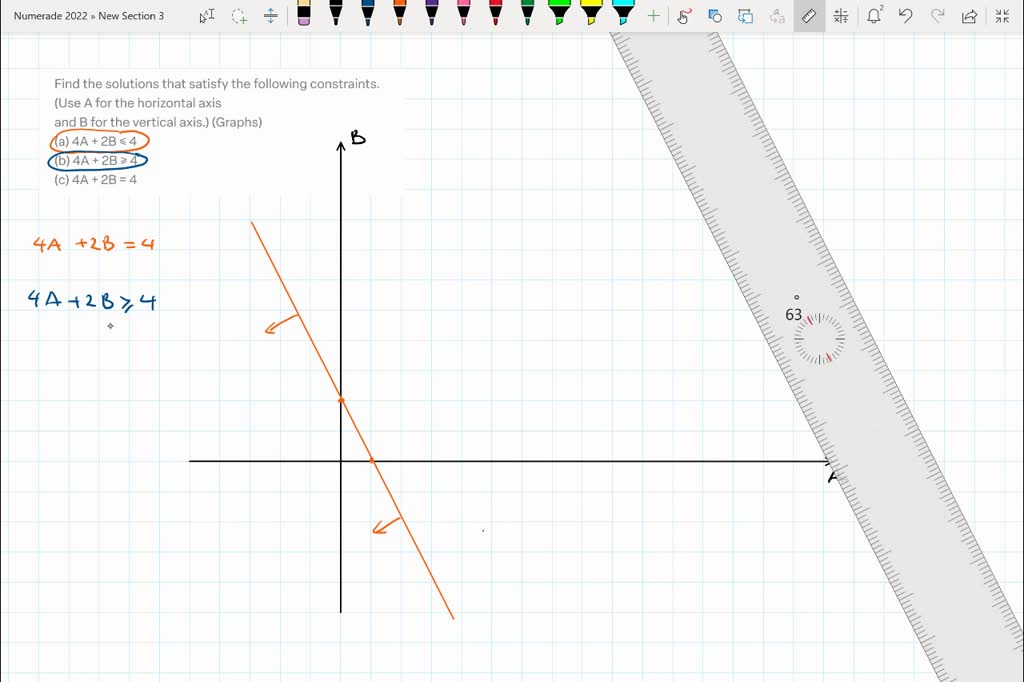Image resolution: width=1024 pixels, height=682 pixels.
Task: Undo the last drawing stroke
Action: 906,15
